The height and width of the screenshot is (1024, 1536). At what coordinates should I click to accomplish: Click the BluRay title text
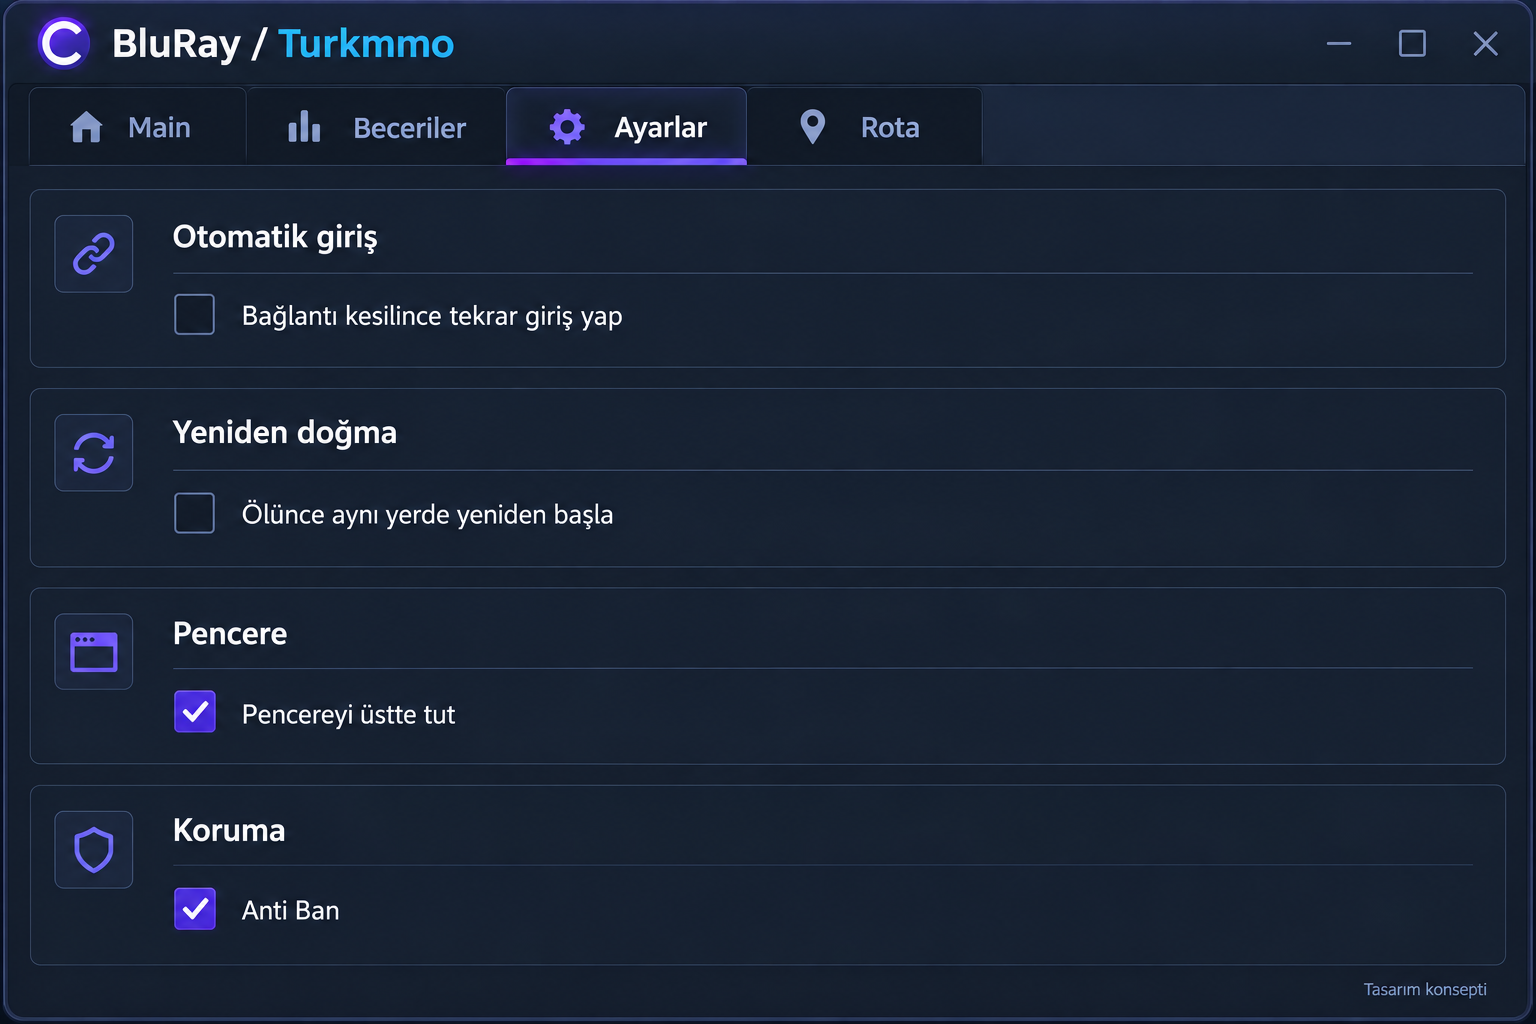(176, 44)
